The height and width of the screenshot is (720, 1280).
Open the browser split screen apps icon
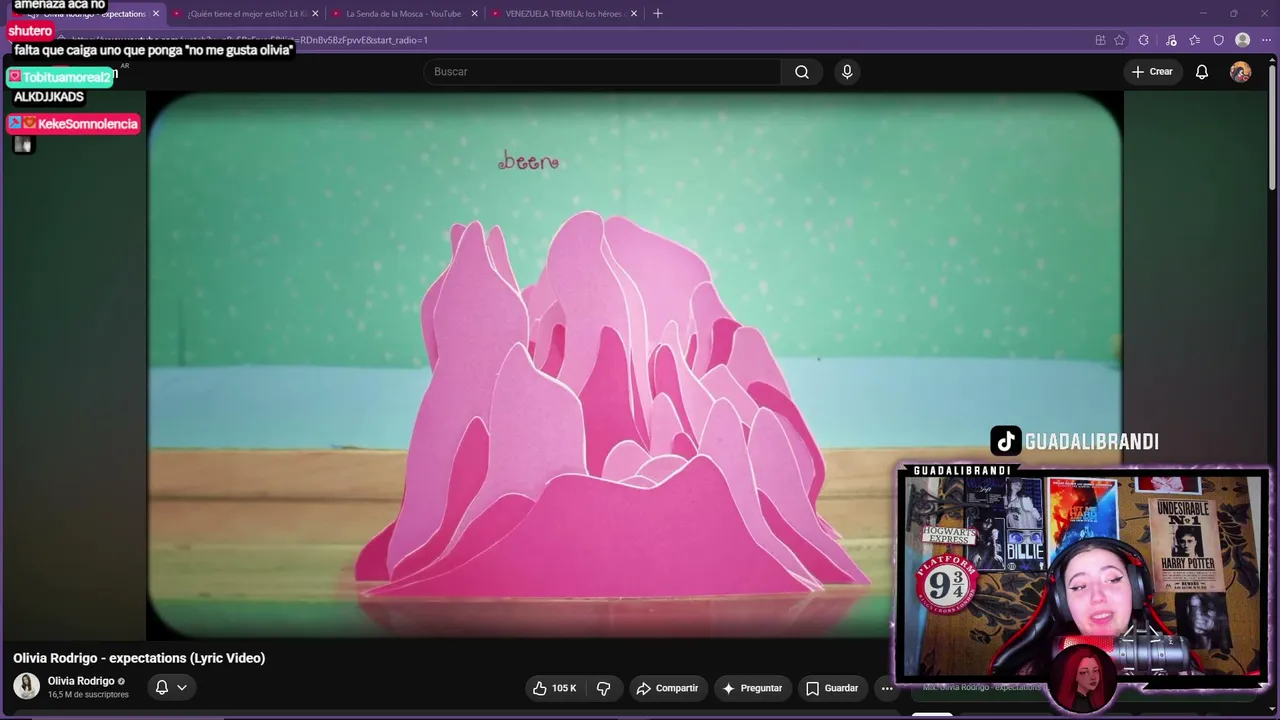pos(1100,40)
